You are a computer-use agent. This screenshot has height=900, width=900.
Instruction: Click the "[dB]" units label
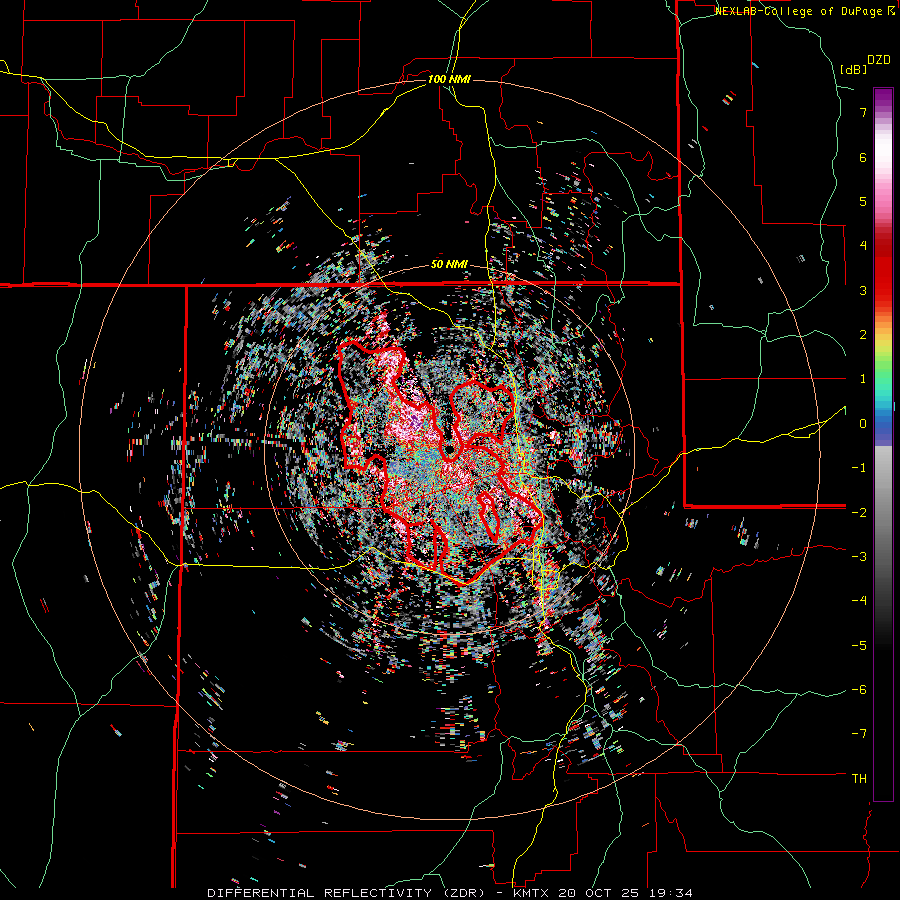click(x=853, y=69)
